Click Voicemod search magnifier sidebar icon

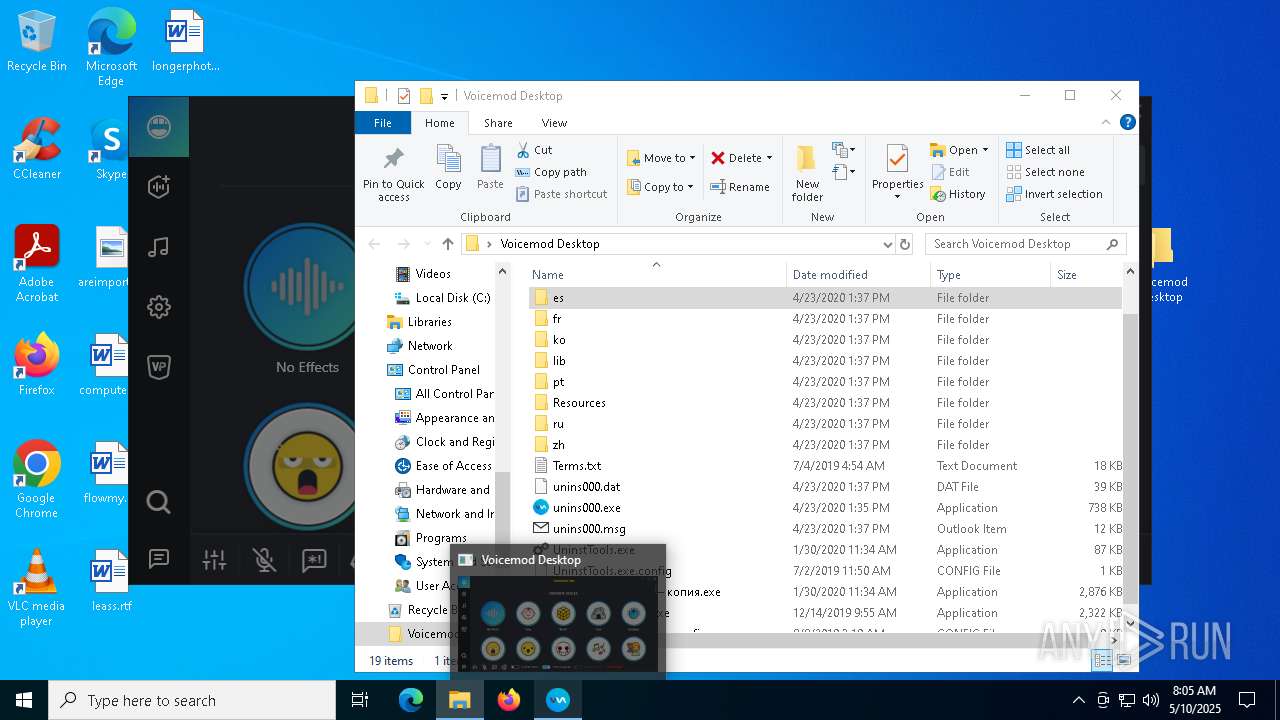pos(159,501)
